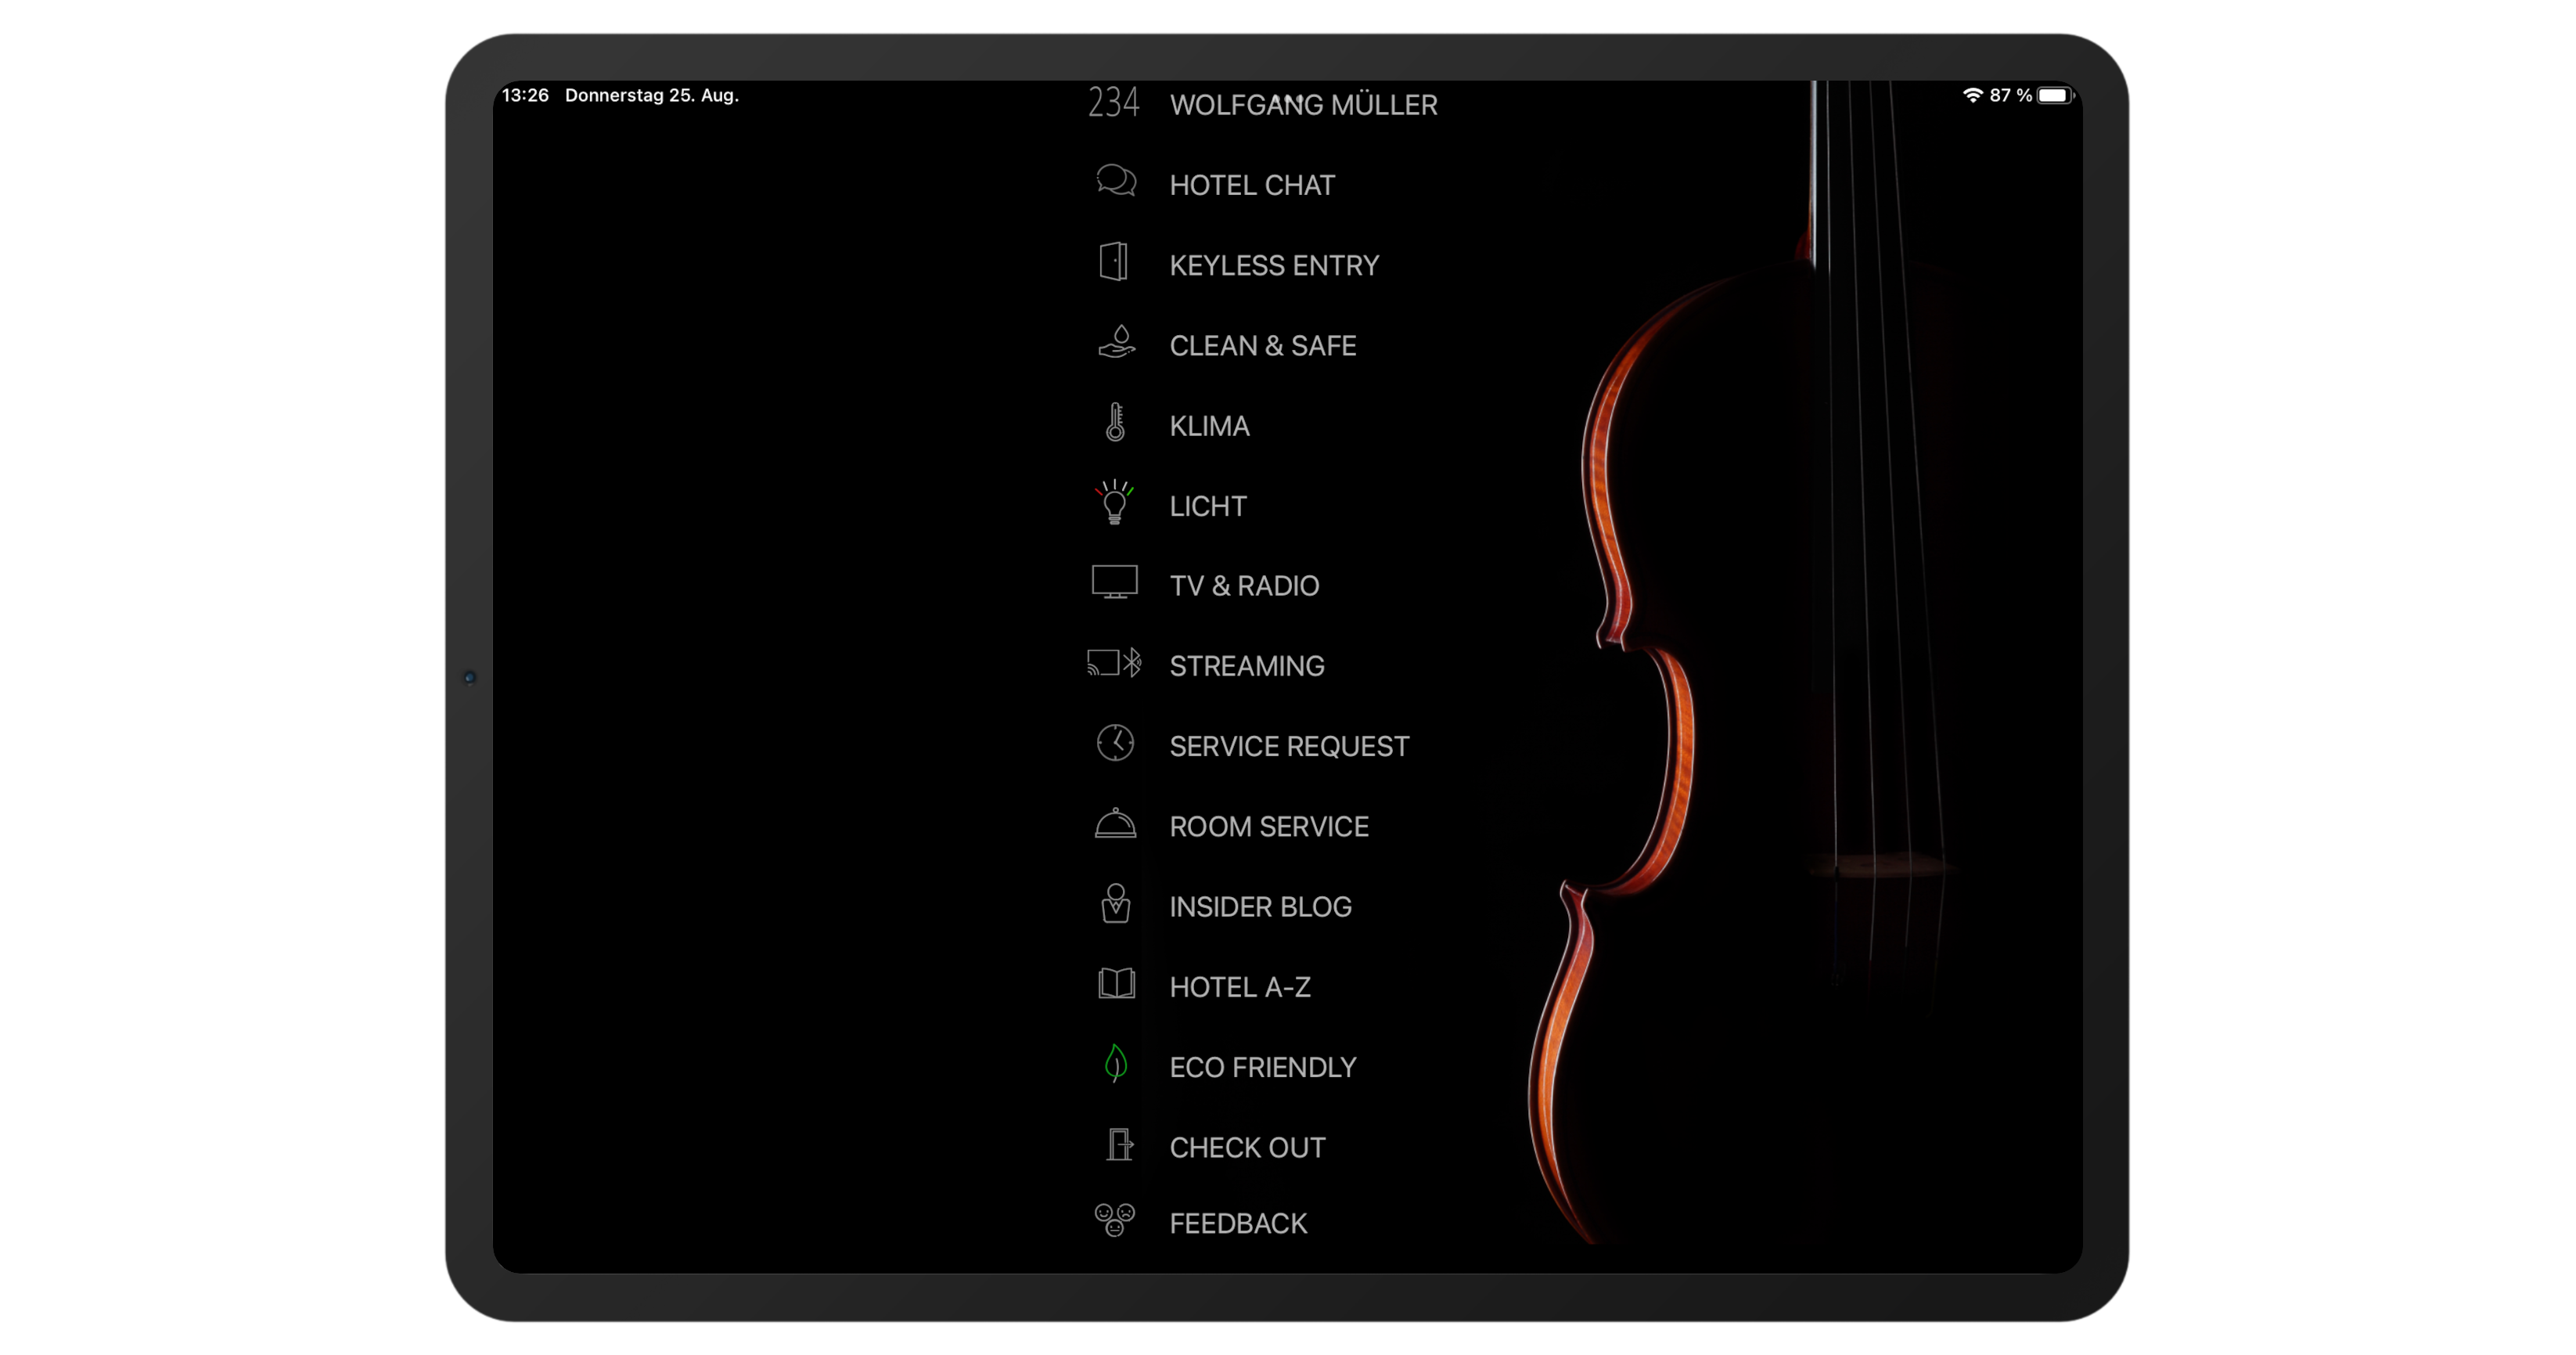The height and width of the screenshot is (1355, 2576).
Task: Click the date Donnerstag 25. Aug.
Action: (x=652, y=95)
